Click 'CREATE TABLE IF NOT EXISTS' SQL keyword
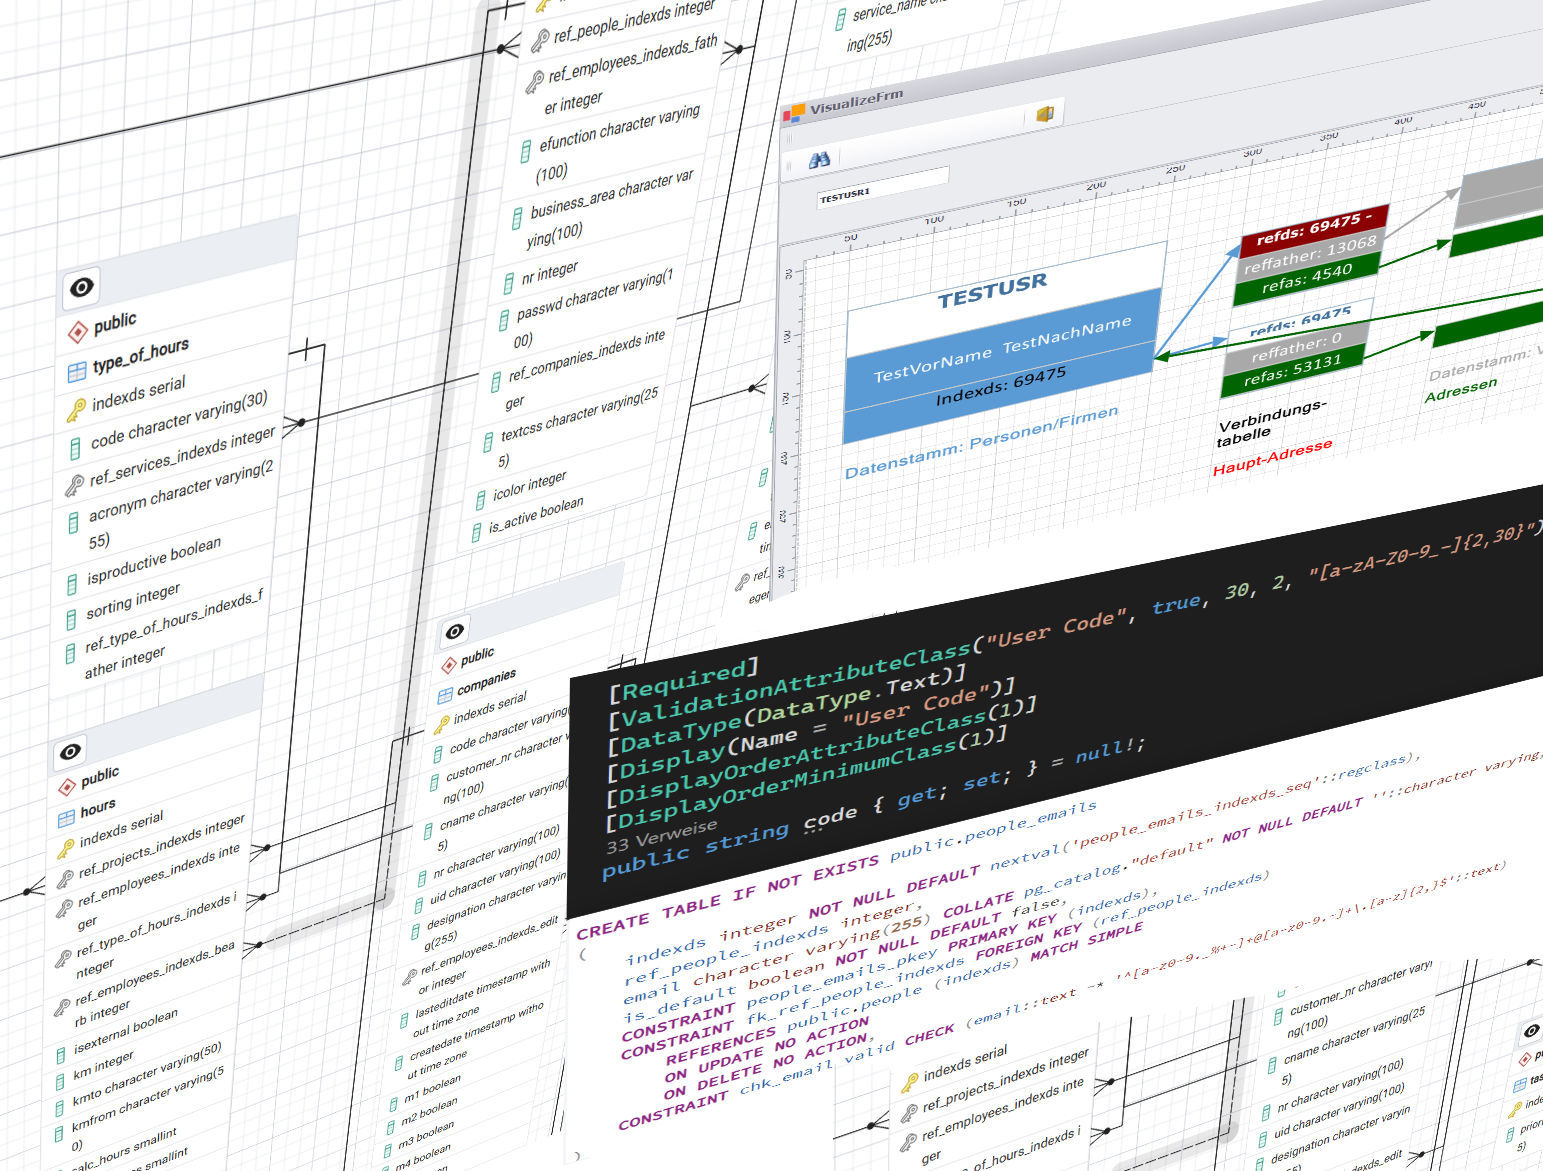The width and height of the screenshot is (1543, 1171). coord(726,899)
